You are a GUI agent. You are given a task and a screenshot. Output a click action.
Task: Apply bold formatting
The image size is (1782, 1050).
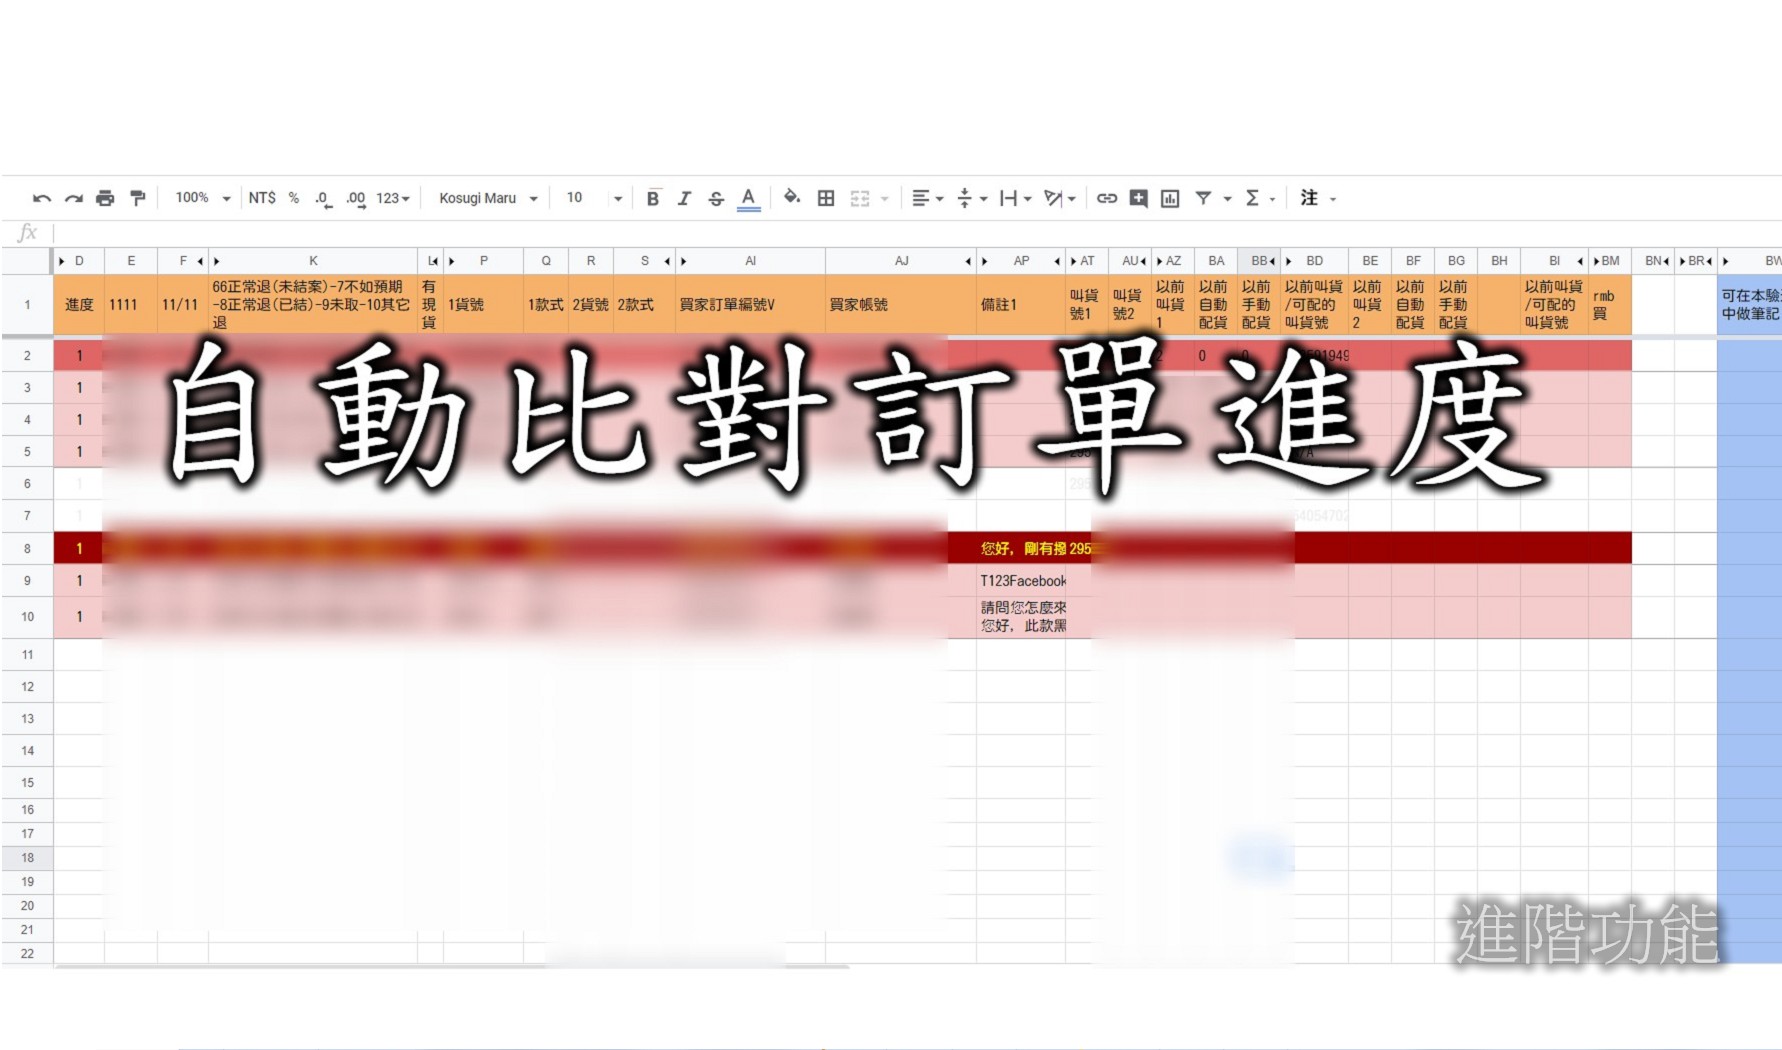[653, 198]
